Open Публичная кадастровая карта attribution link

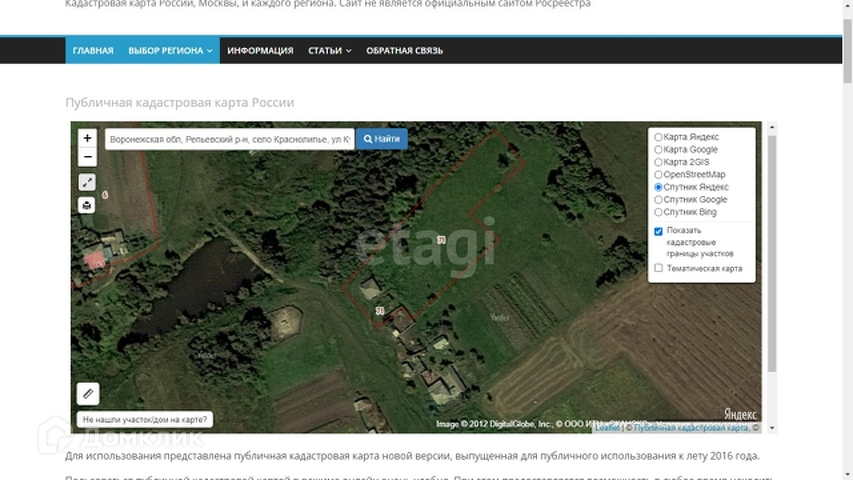[691, 428]
